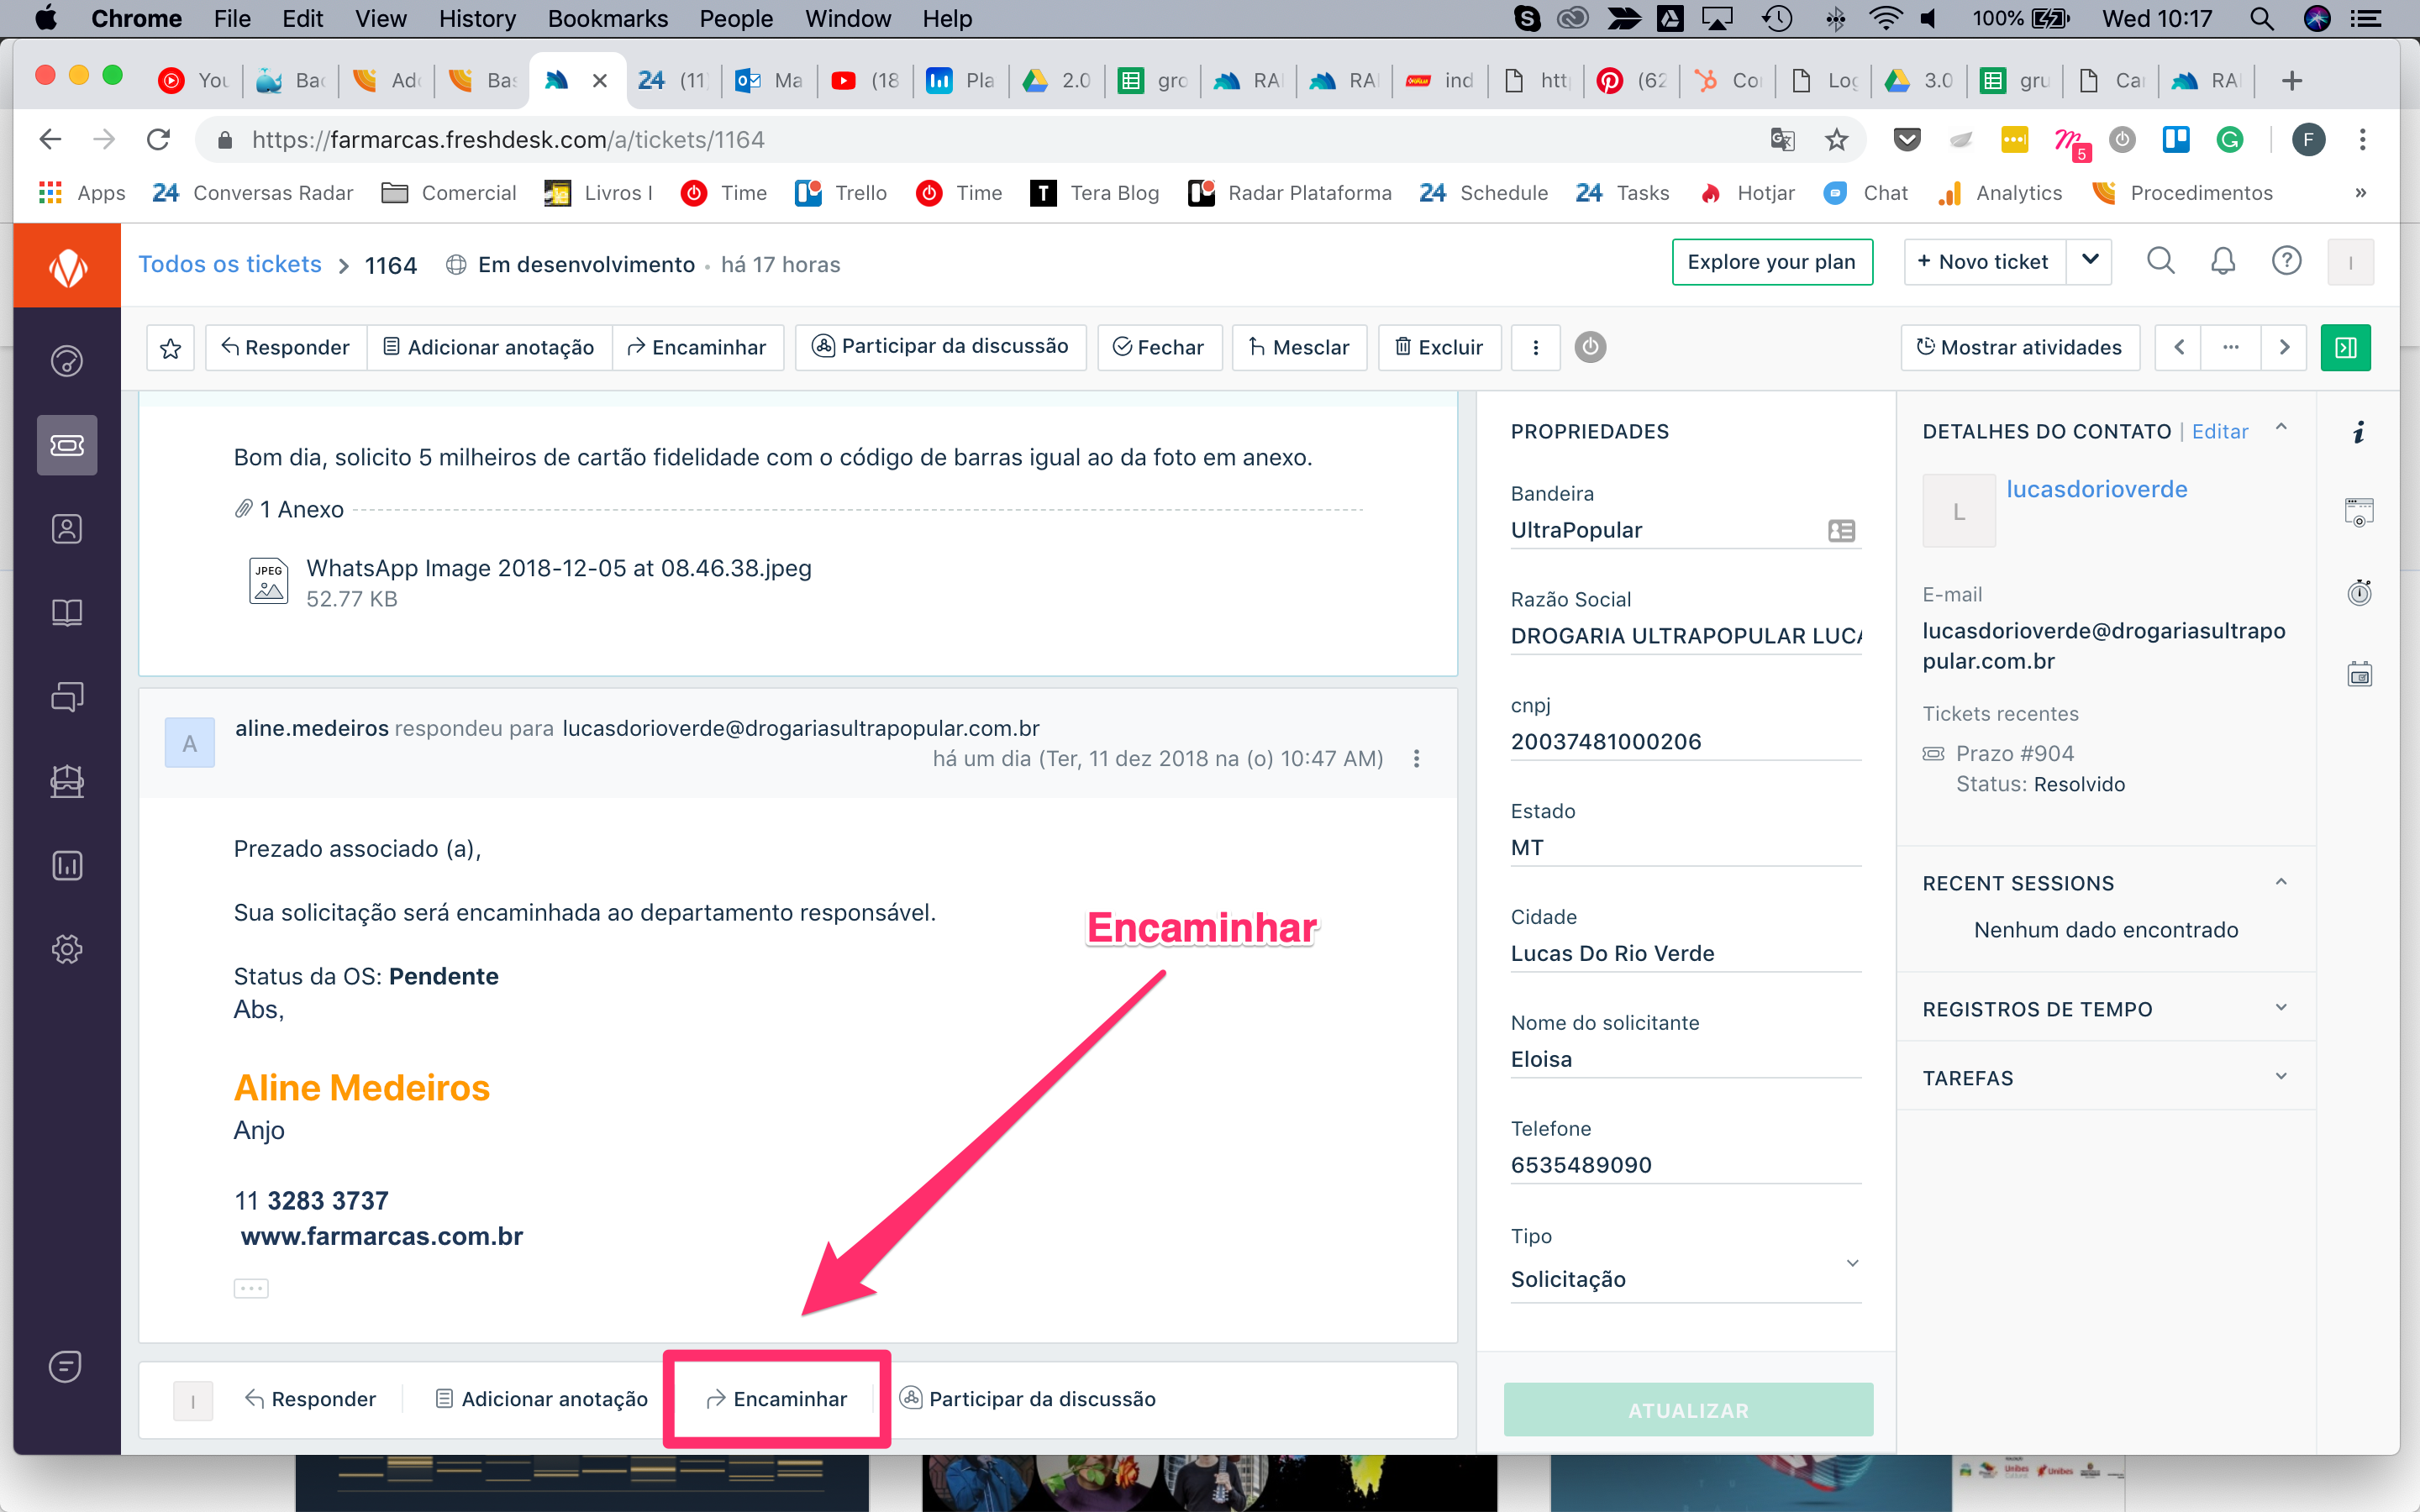Open the Todos os tickets breadcrumb link
The width and height of the screenshot is (2420, 1512).
[230, 264]
